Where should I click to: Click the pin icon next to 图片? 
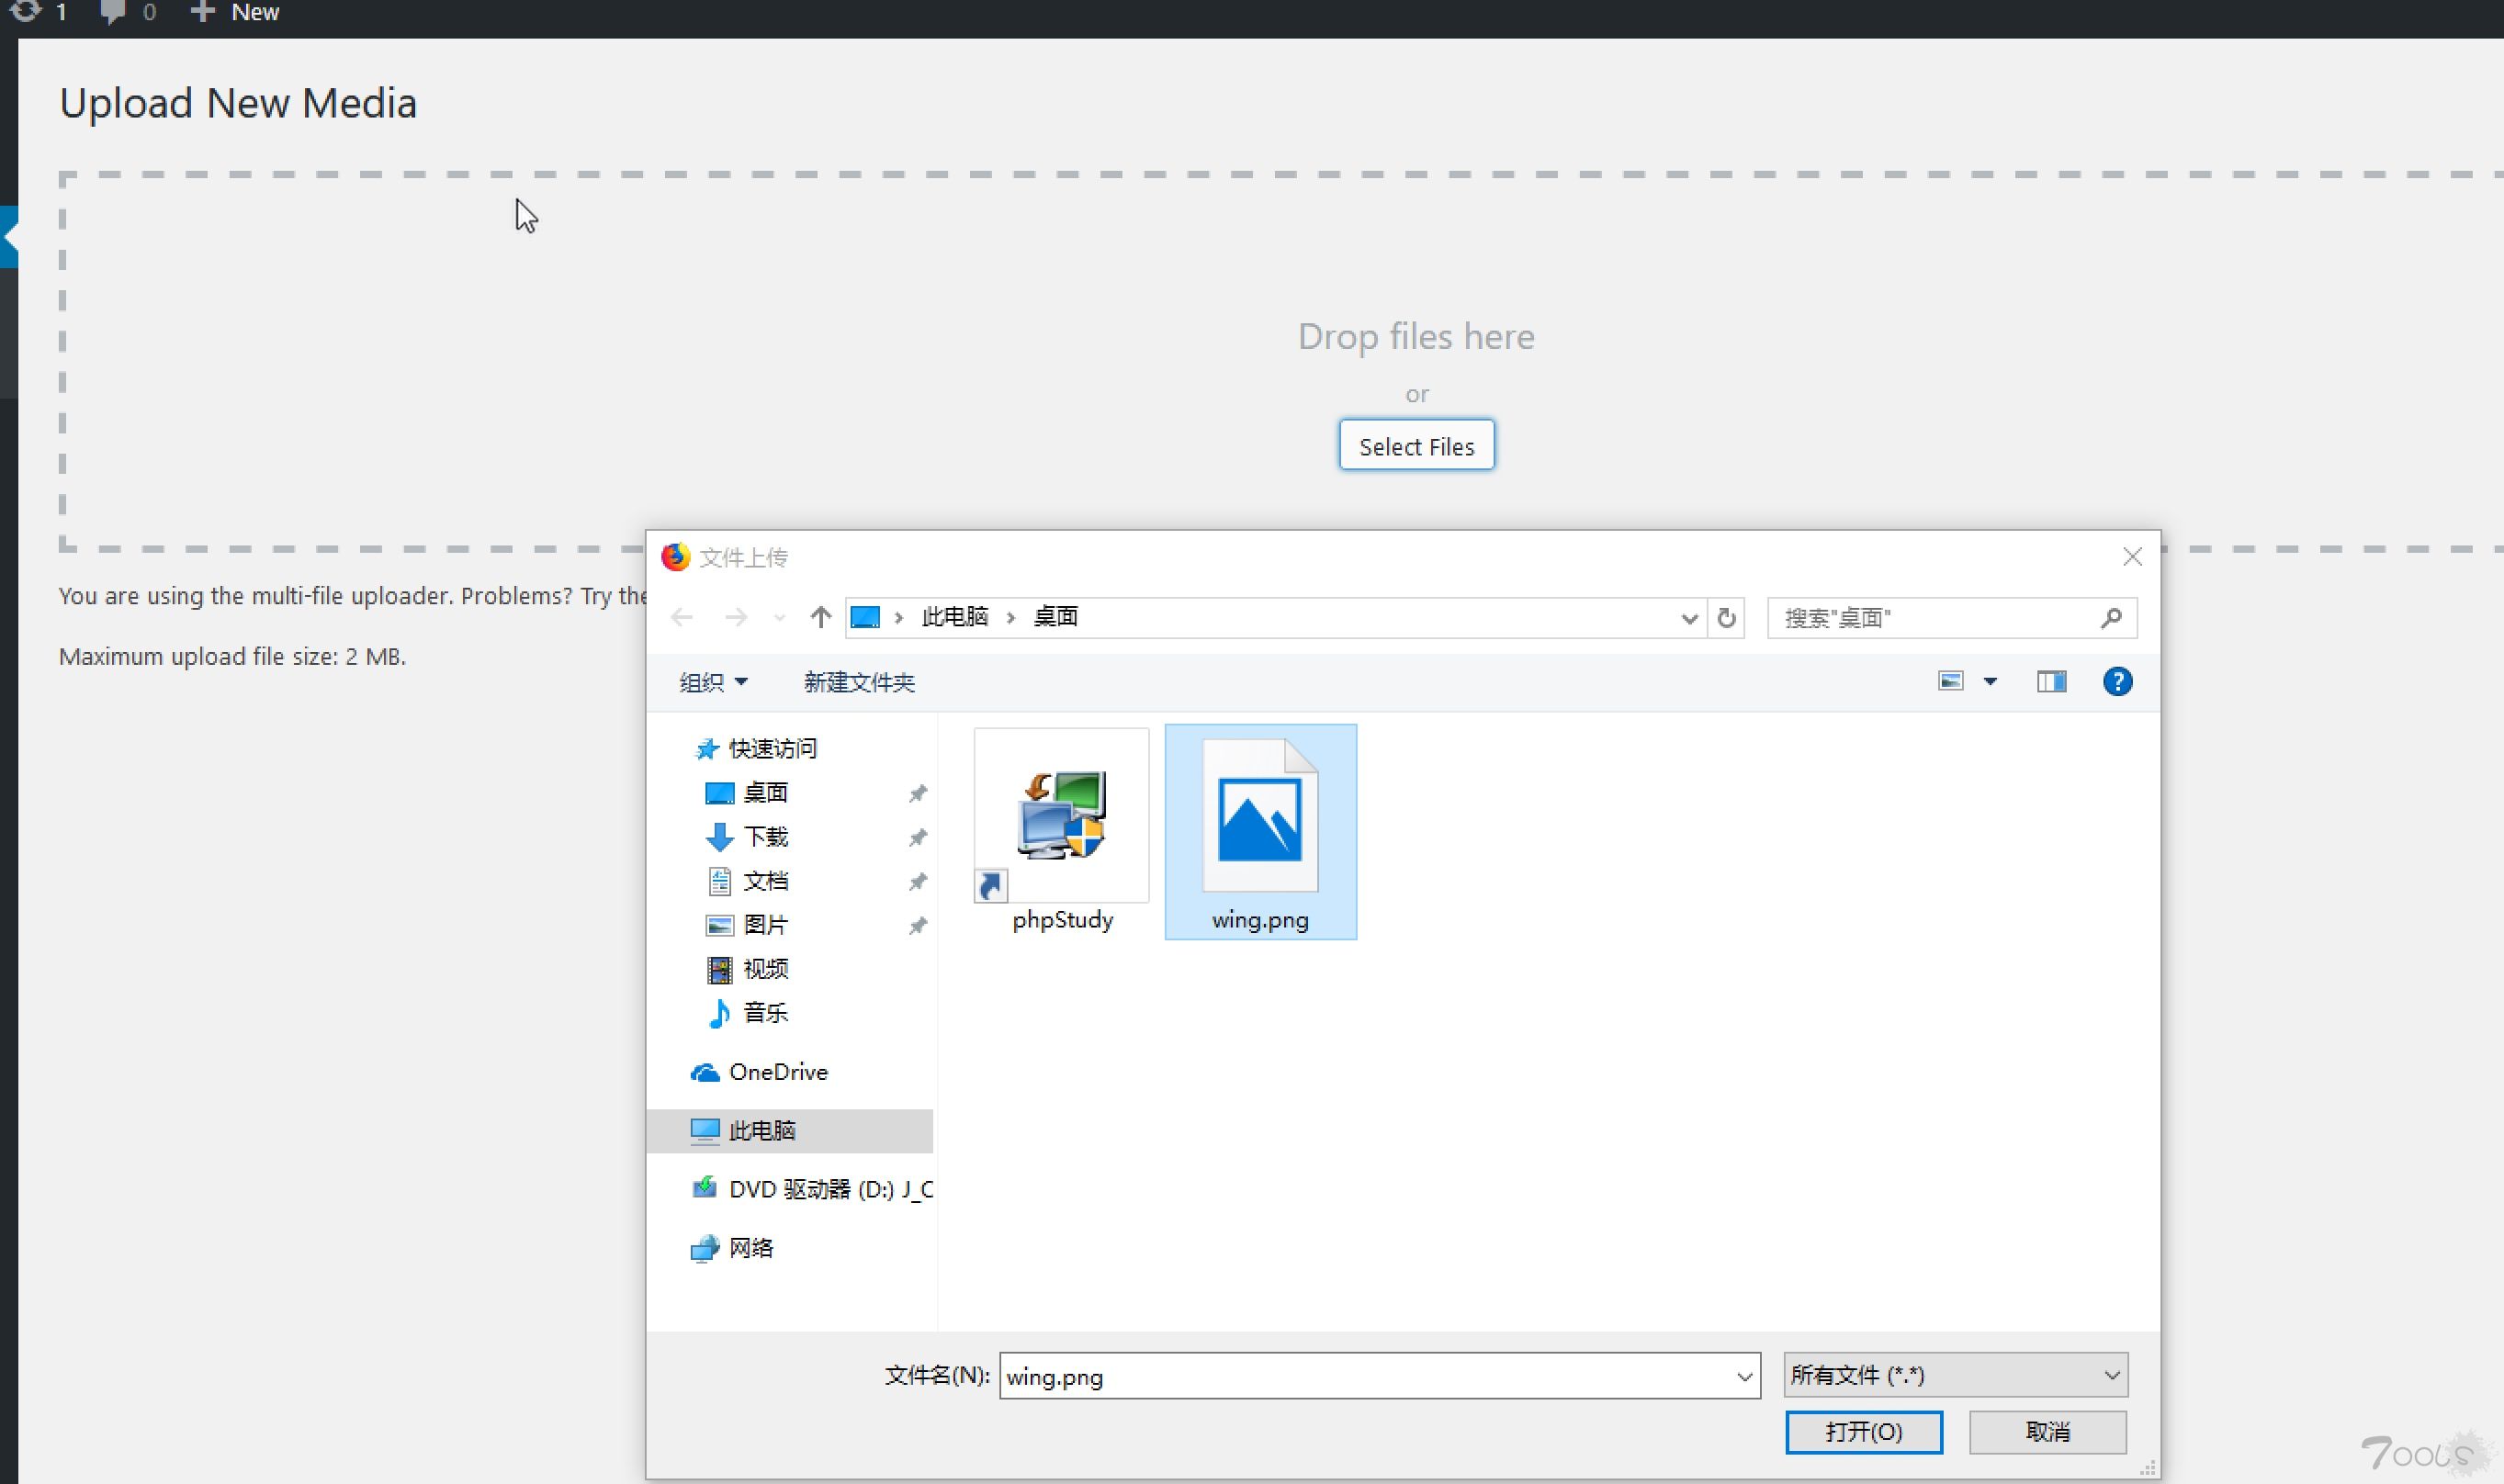tap(917, 926)
